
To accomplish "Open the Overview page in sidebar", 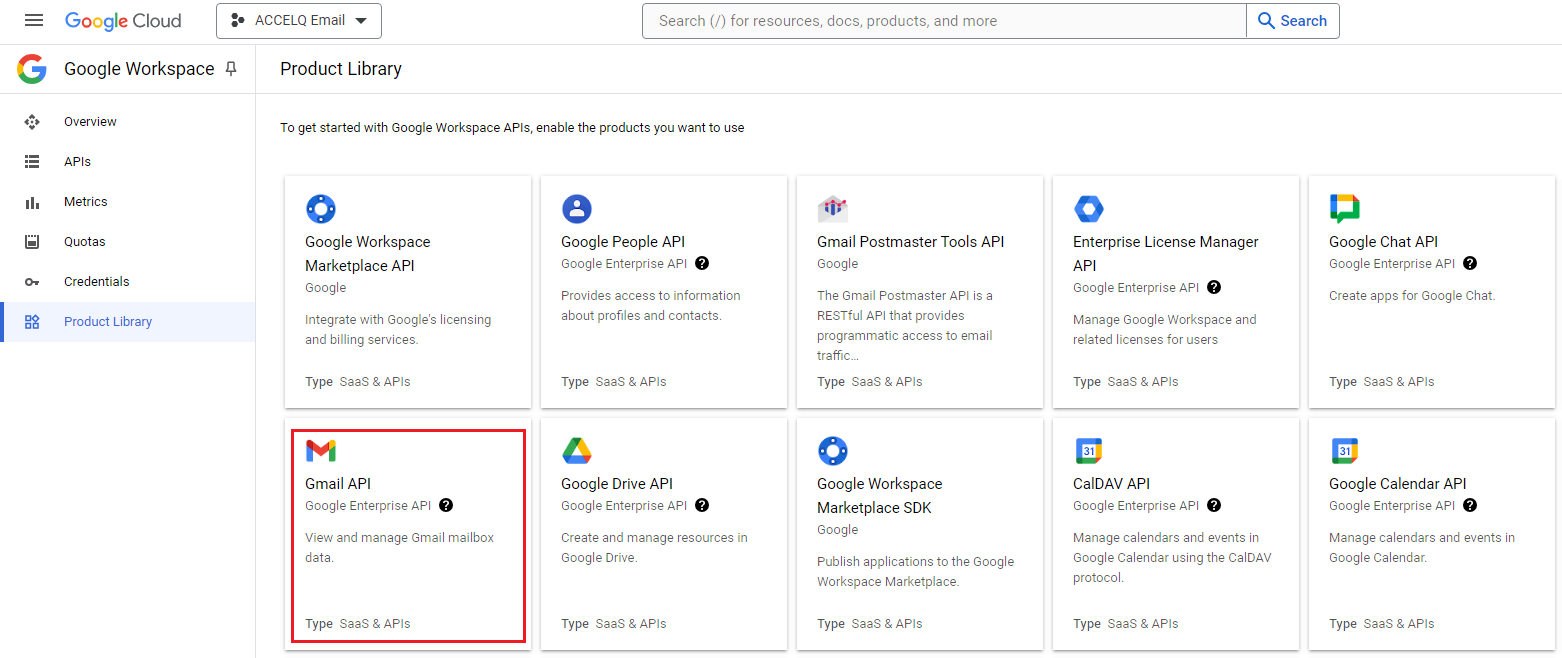I will point(128,122).
